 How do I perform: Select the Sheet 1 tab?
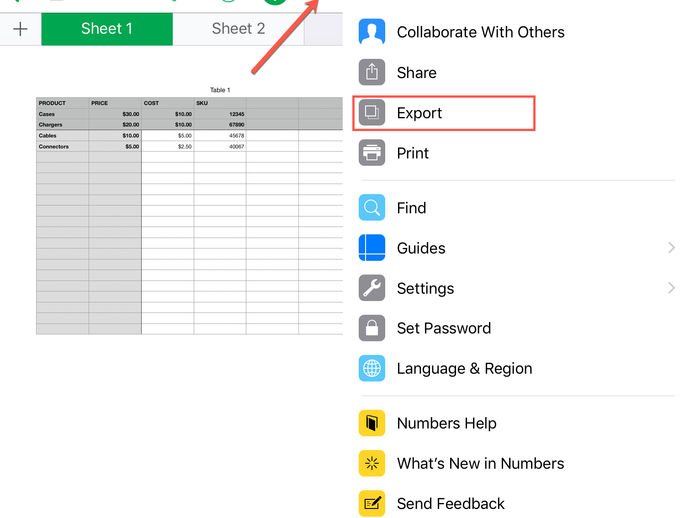107,29
